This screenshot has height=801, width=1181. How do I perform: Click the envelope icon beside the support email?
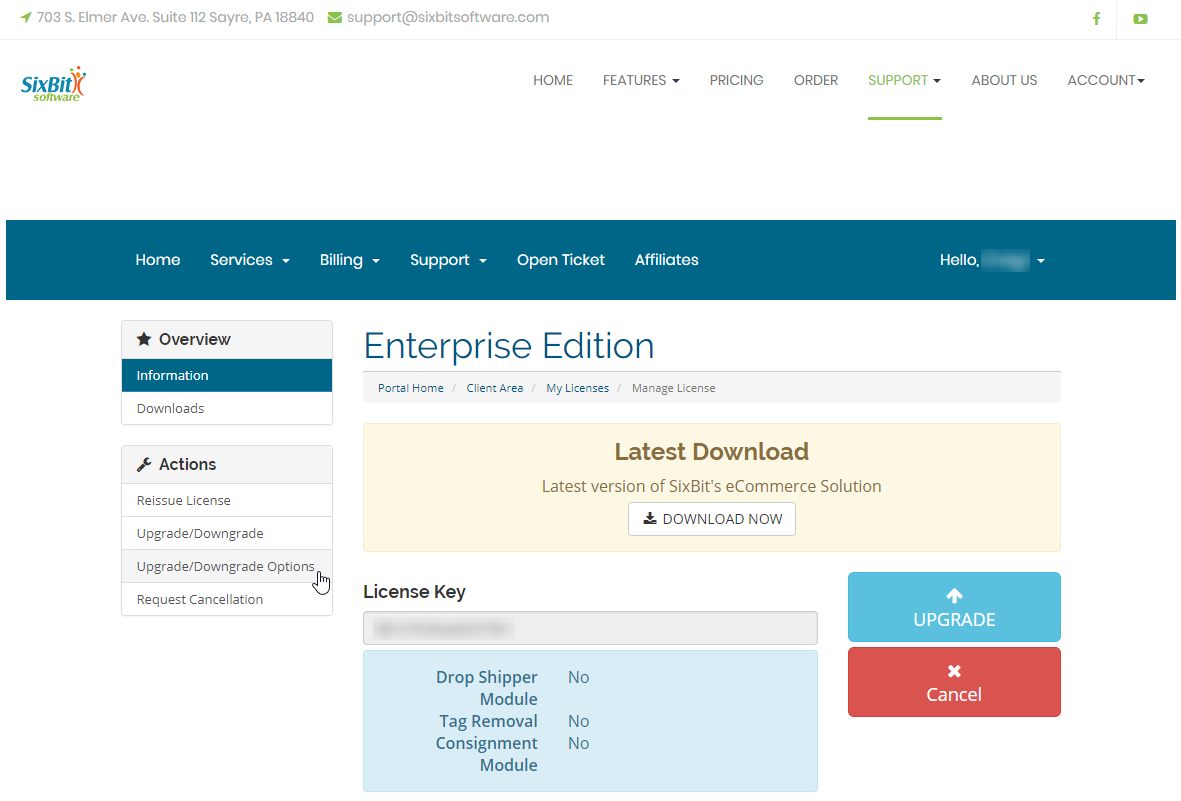point(335,17)
